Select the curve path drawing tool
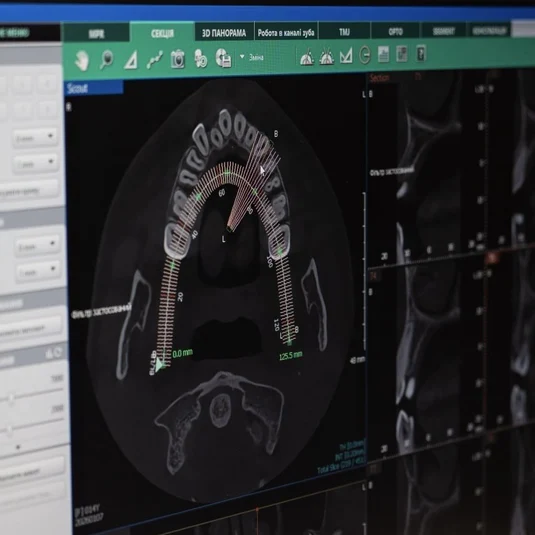535x535 pixels. click(x=155, y=59)
